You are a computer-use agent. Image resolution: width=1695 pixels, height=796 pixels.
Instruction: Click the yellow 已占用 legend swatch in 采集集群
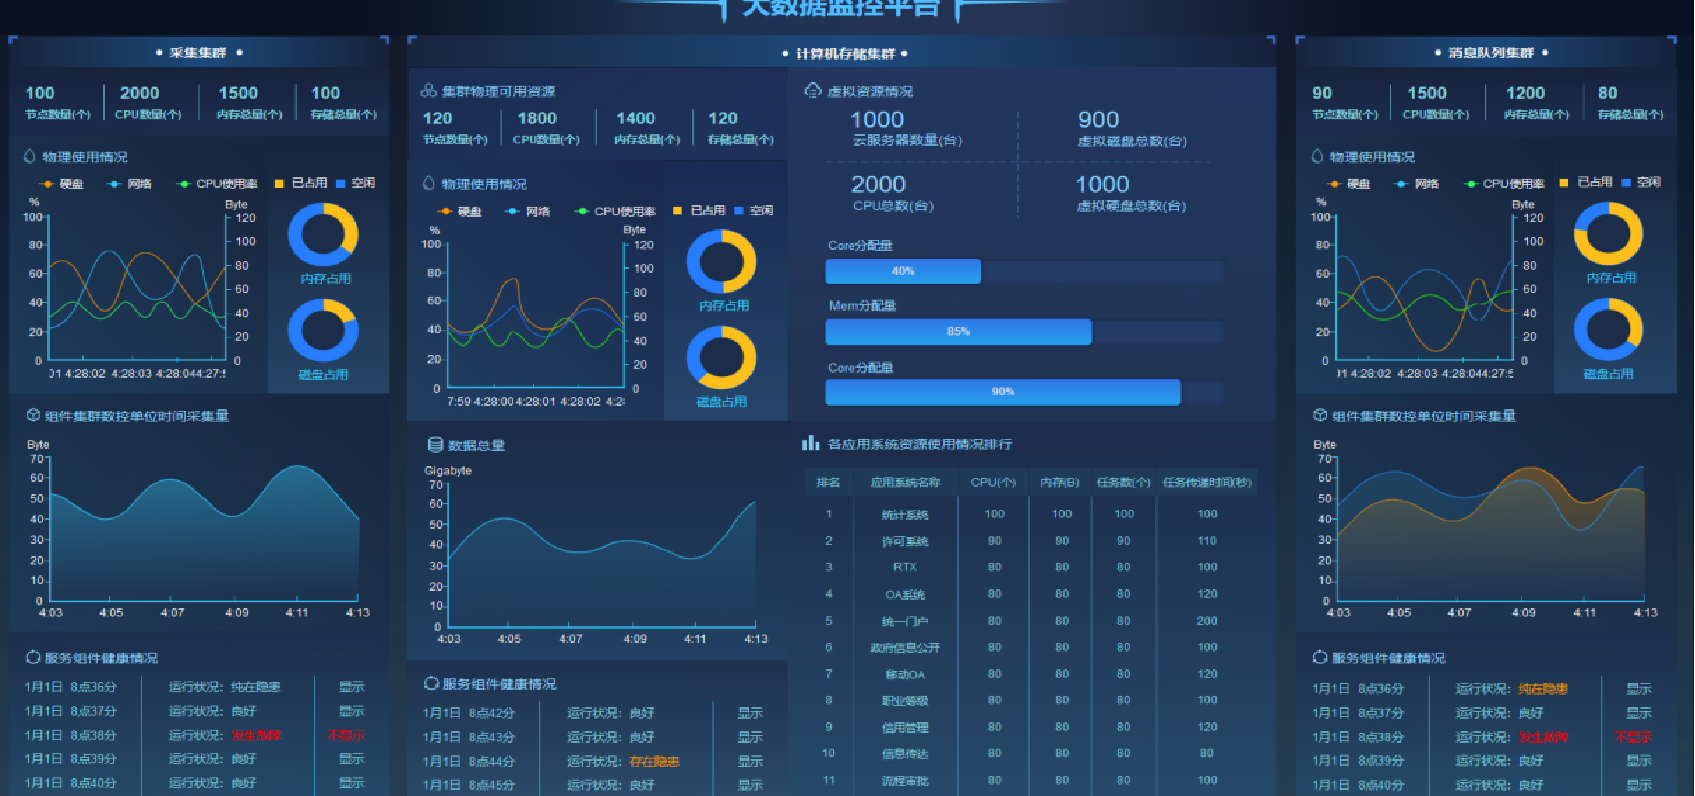pos(280,183)
